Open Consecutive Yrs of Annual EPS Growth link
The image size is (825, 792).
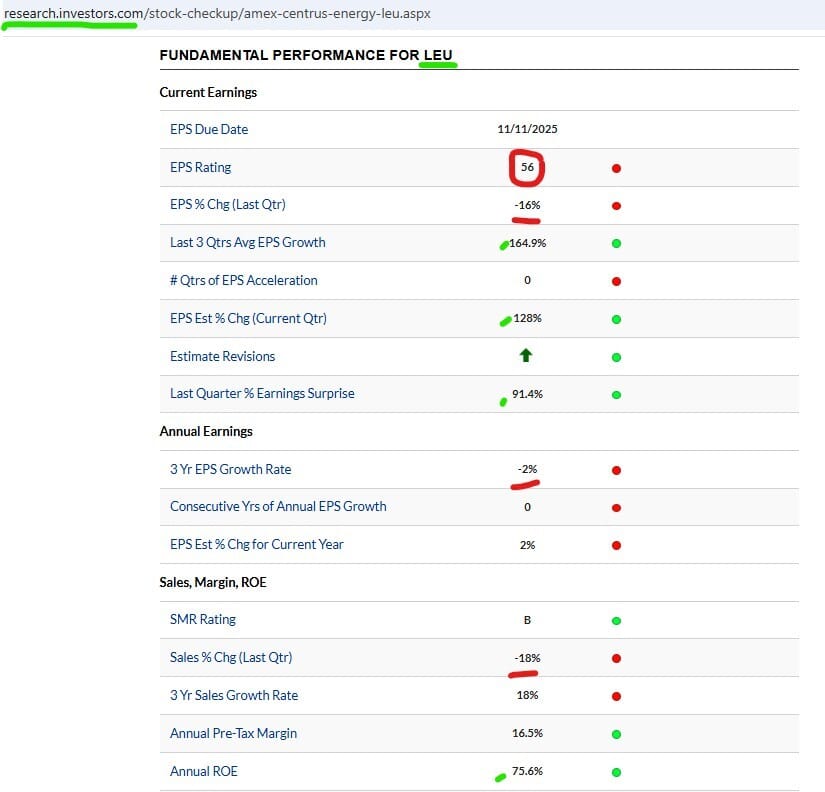pos(278,506)
